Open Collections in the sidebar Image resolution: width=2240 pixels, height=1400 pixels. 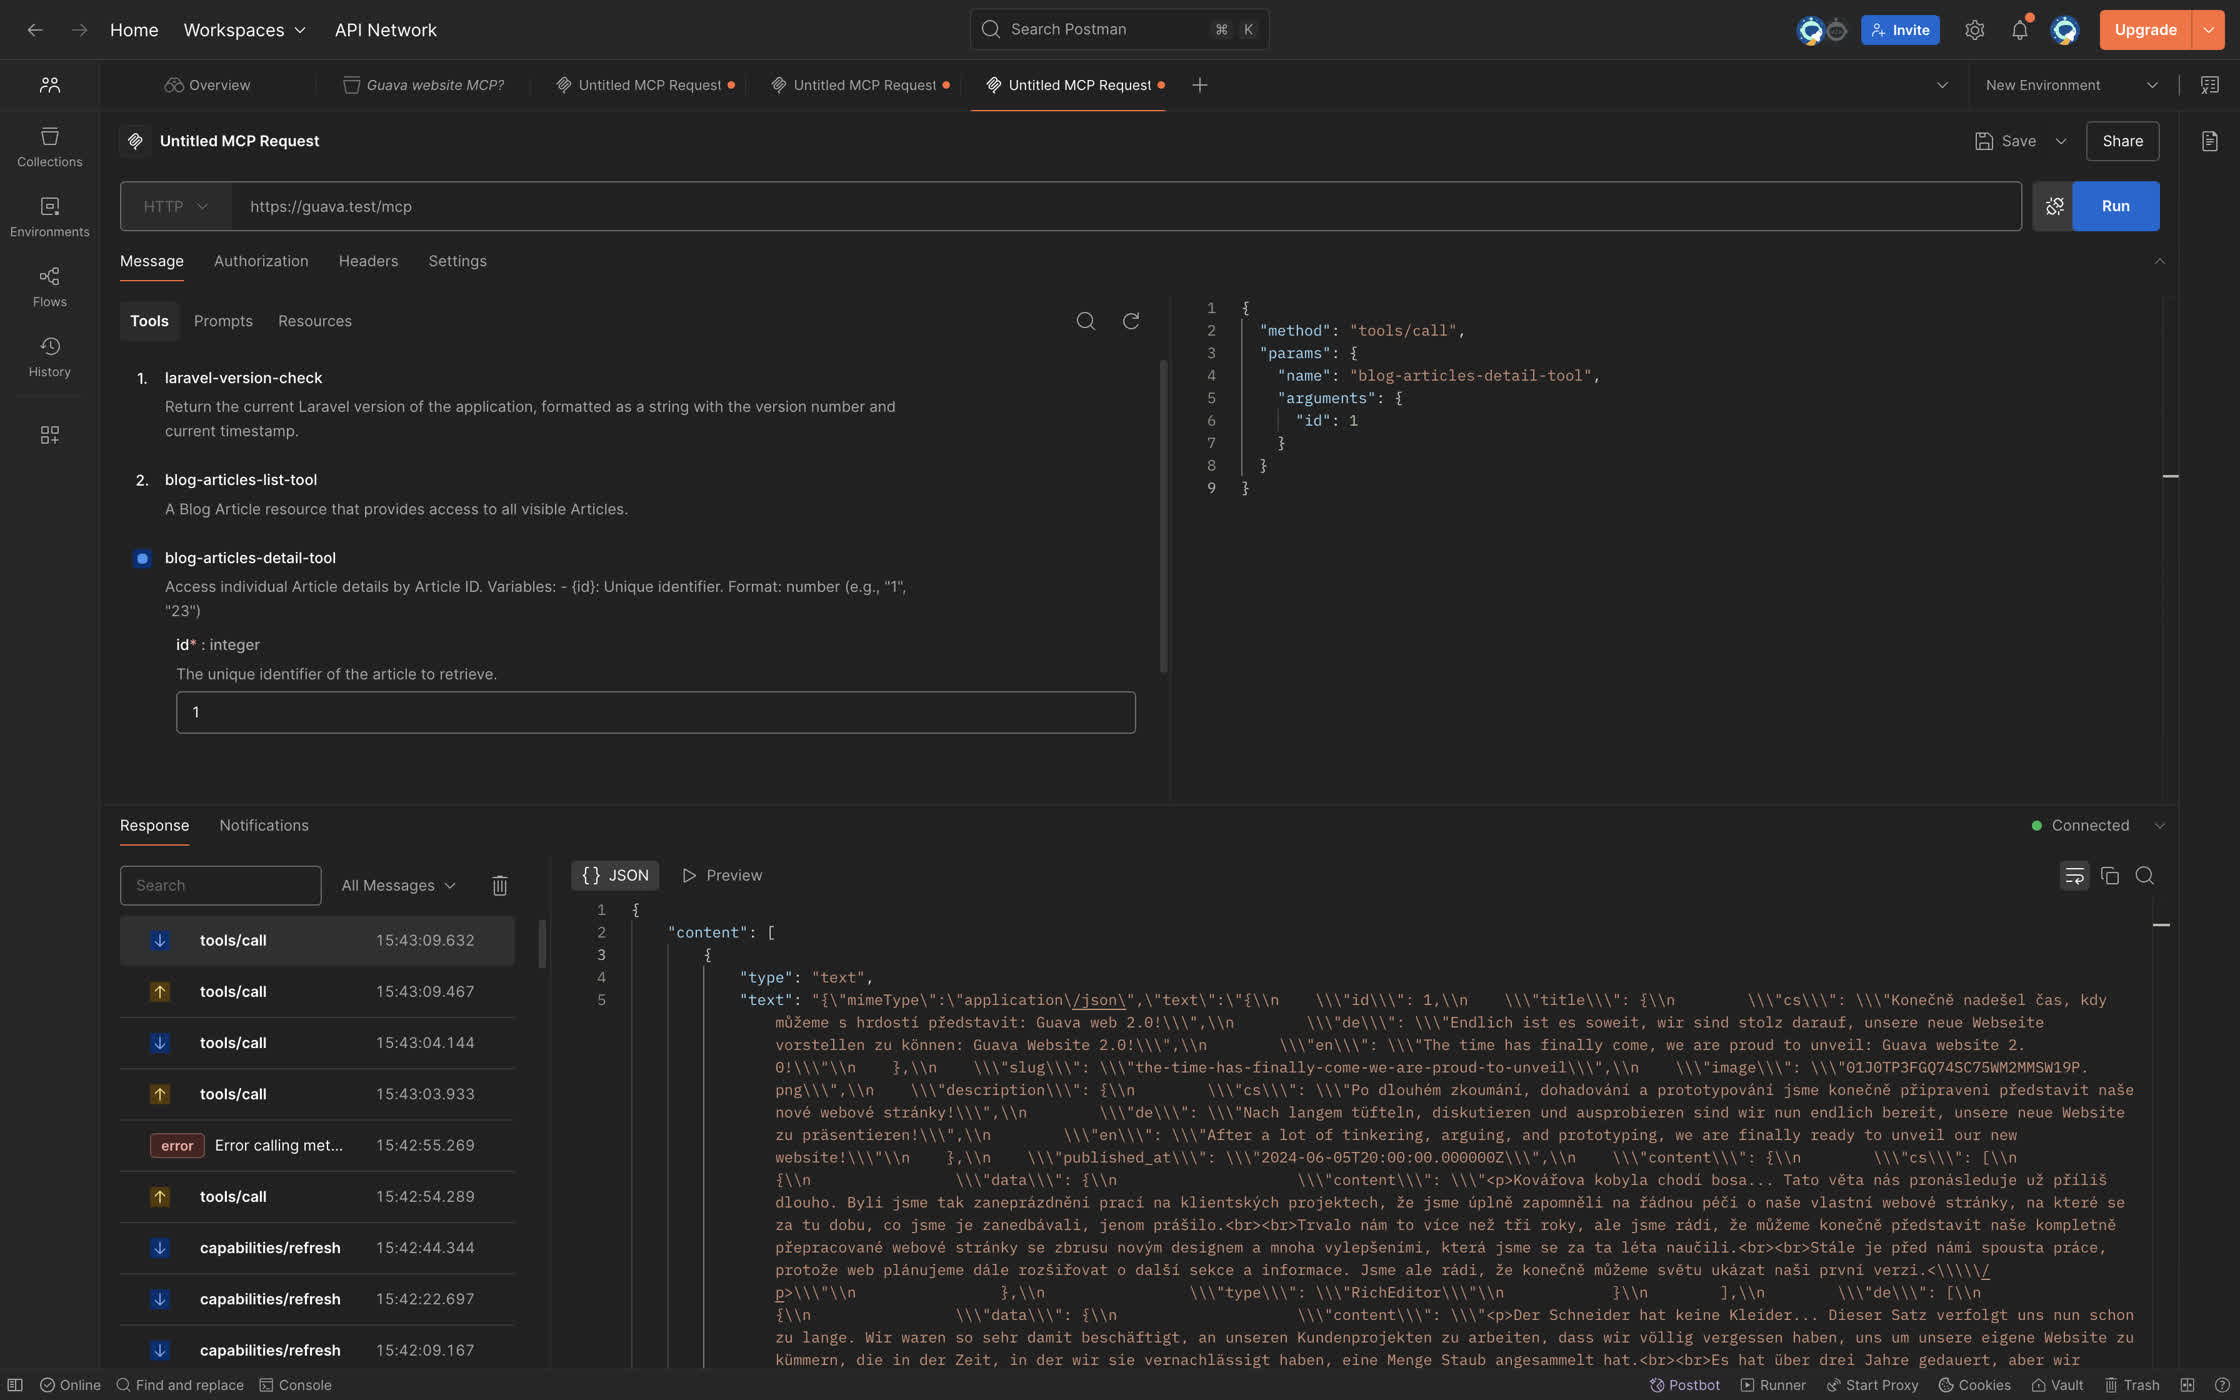[x=49, y=147]
